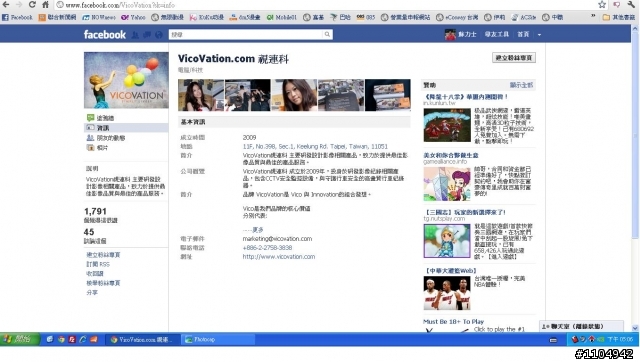Open the Mobile01 bookmark
Screen dimensions: 640x362
coord(282,18)
